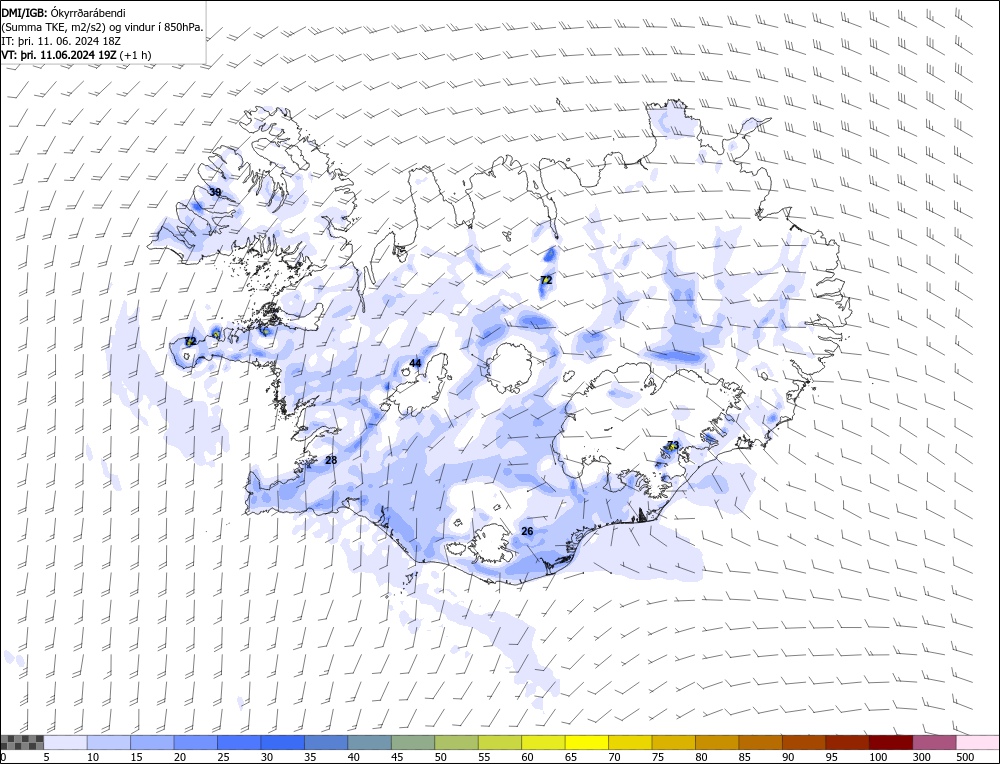1000x764 pixels.
Task: Click the '75' legend scale label
Action: pos(657,757)
